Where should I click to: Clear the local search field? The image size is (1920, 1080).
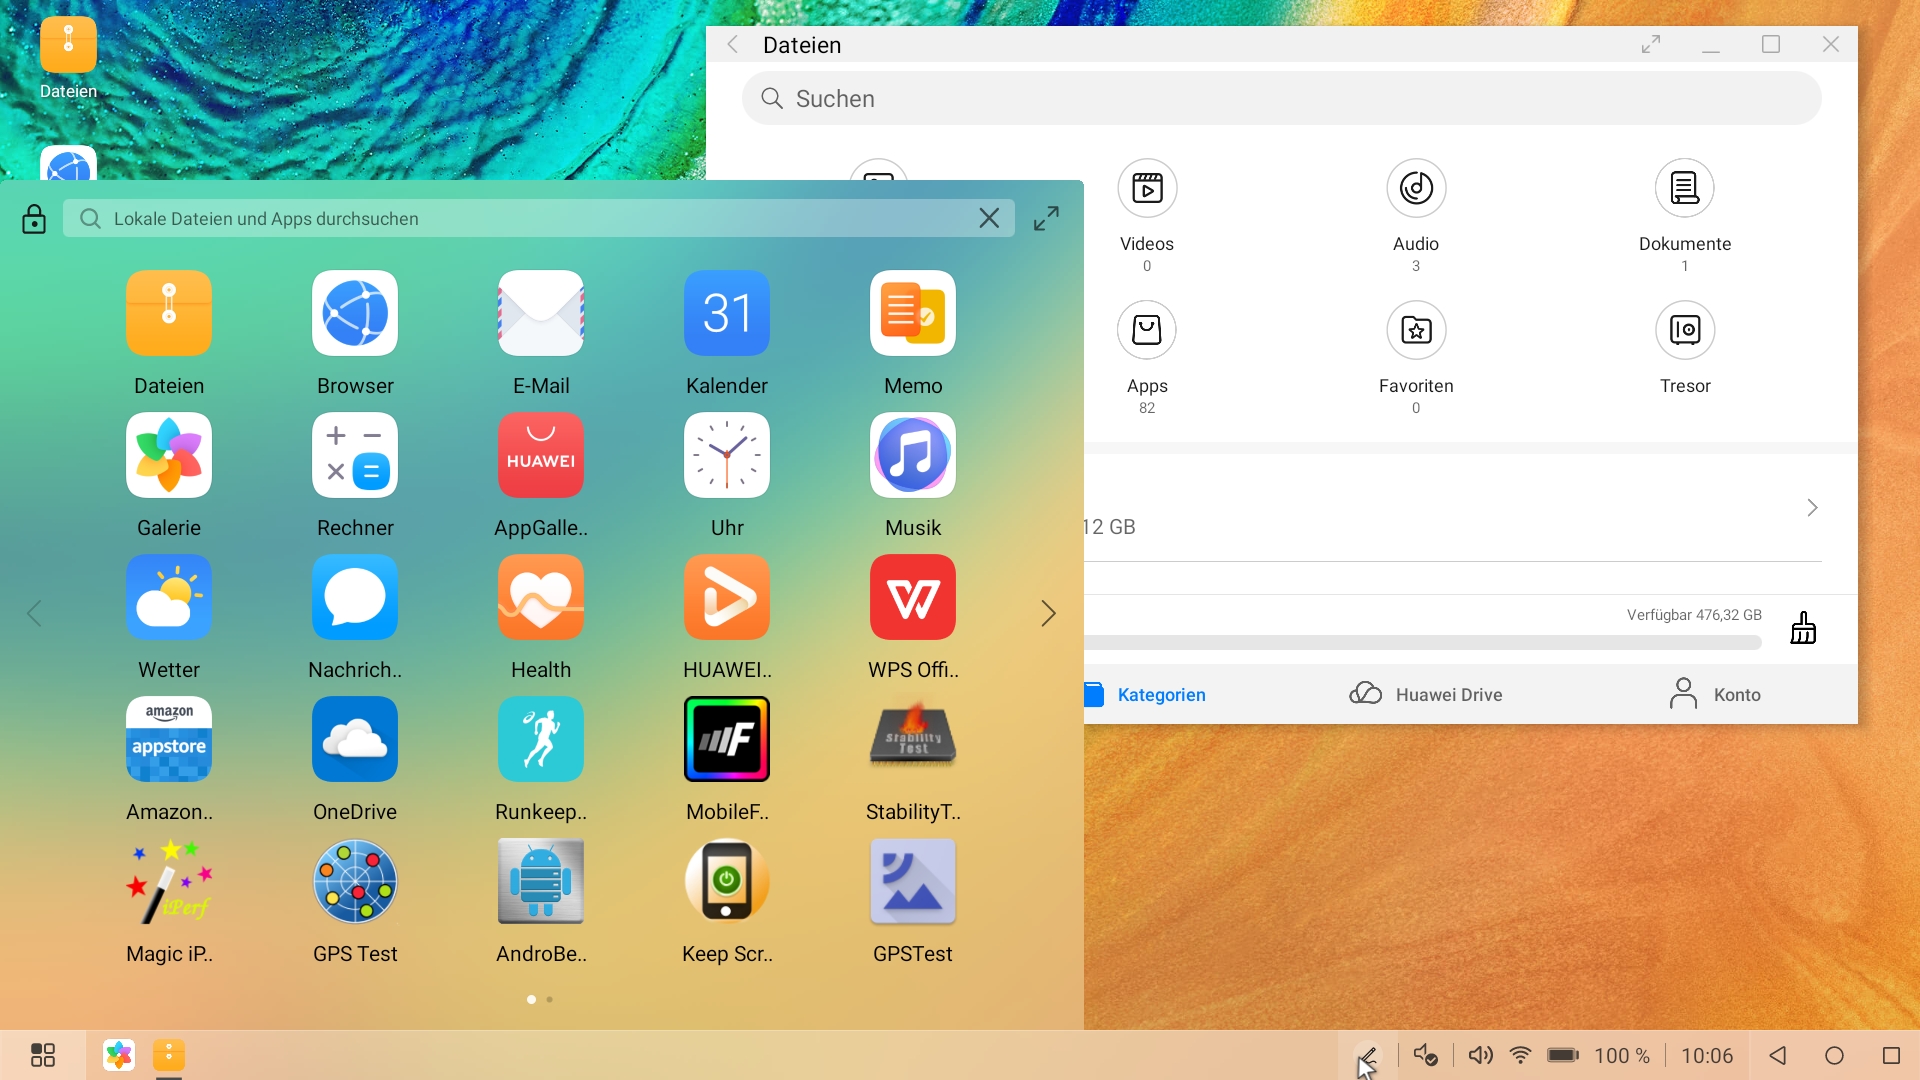[x=988, y=218]
